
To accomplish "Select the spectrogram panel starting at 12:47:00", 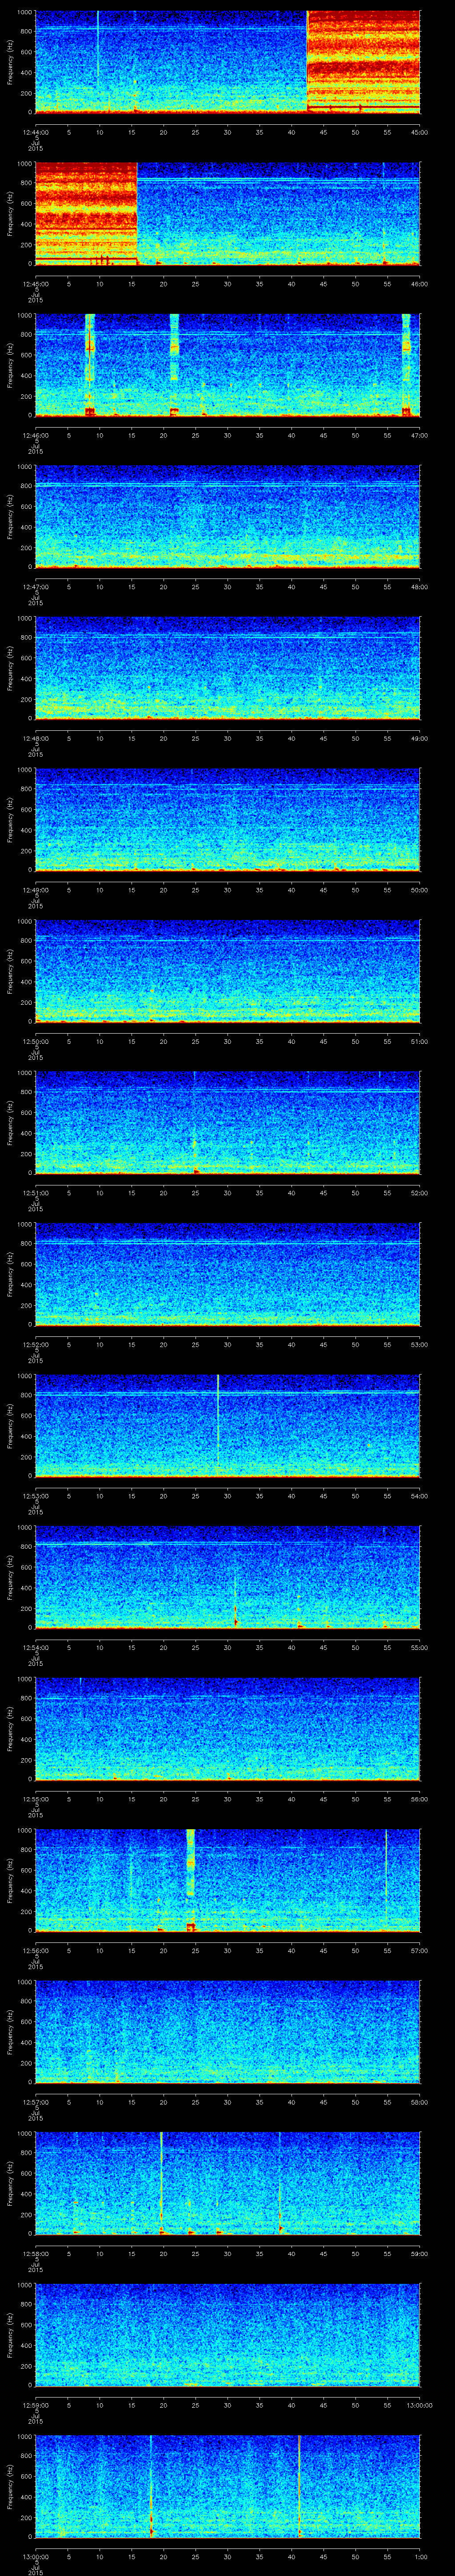I will click(x=228, y=516).
